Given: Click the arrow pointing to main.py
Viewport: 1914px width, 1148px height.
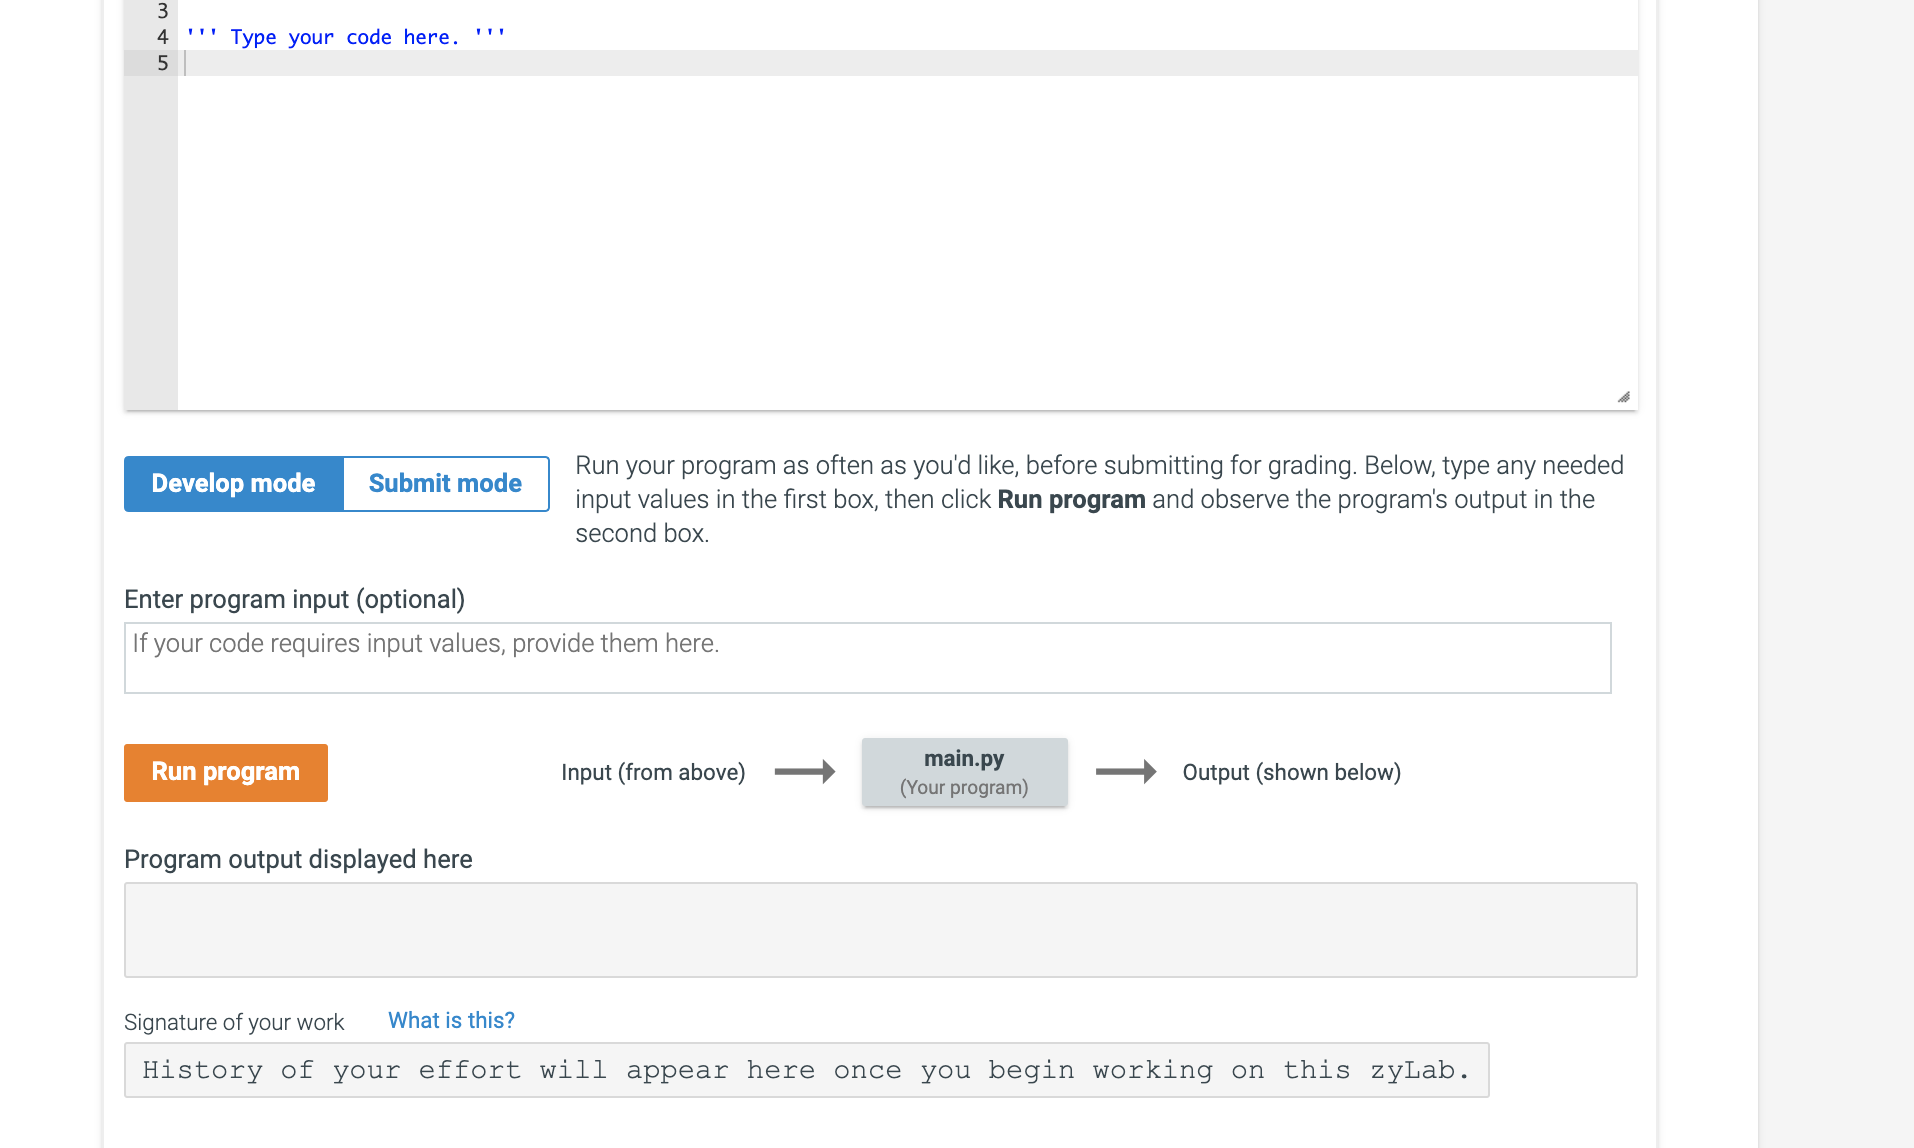Looking at the screenshot, I should click(805, 772).
